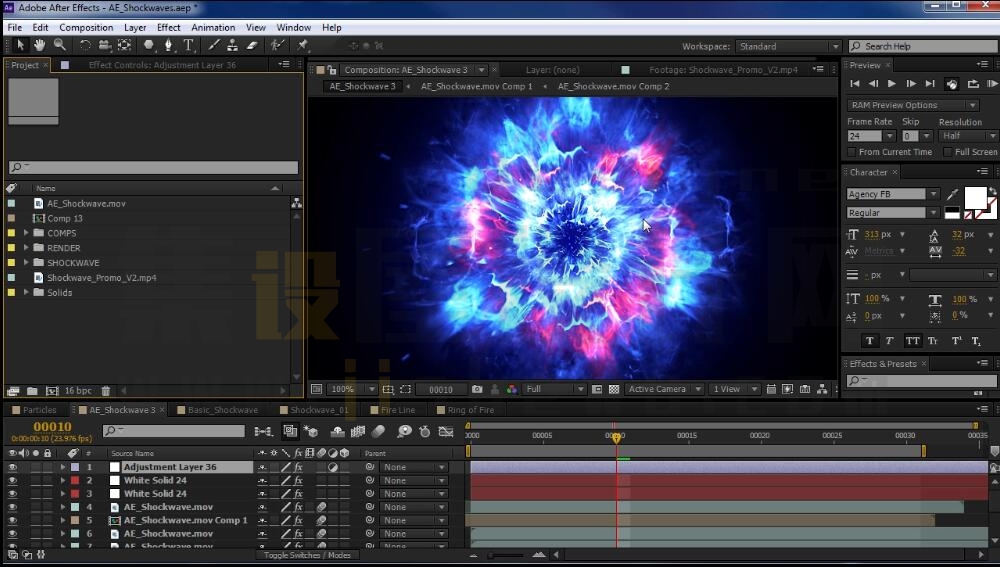Toggle visibility of layer 6 AE_Shockwave.mov
The image size is (1000, 567).
click(x=12, y=534)
